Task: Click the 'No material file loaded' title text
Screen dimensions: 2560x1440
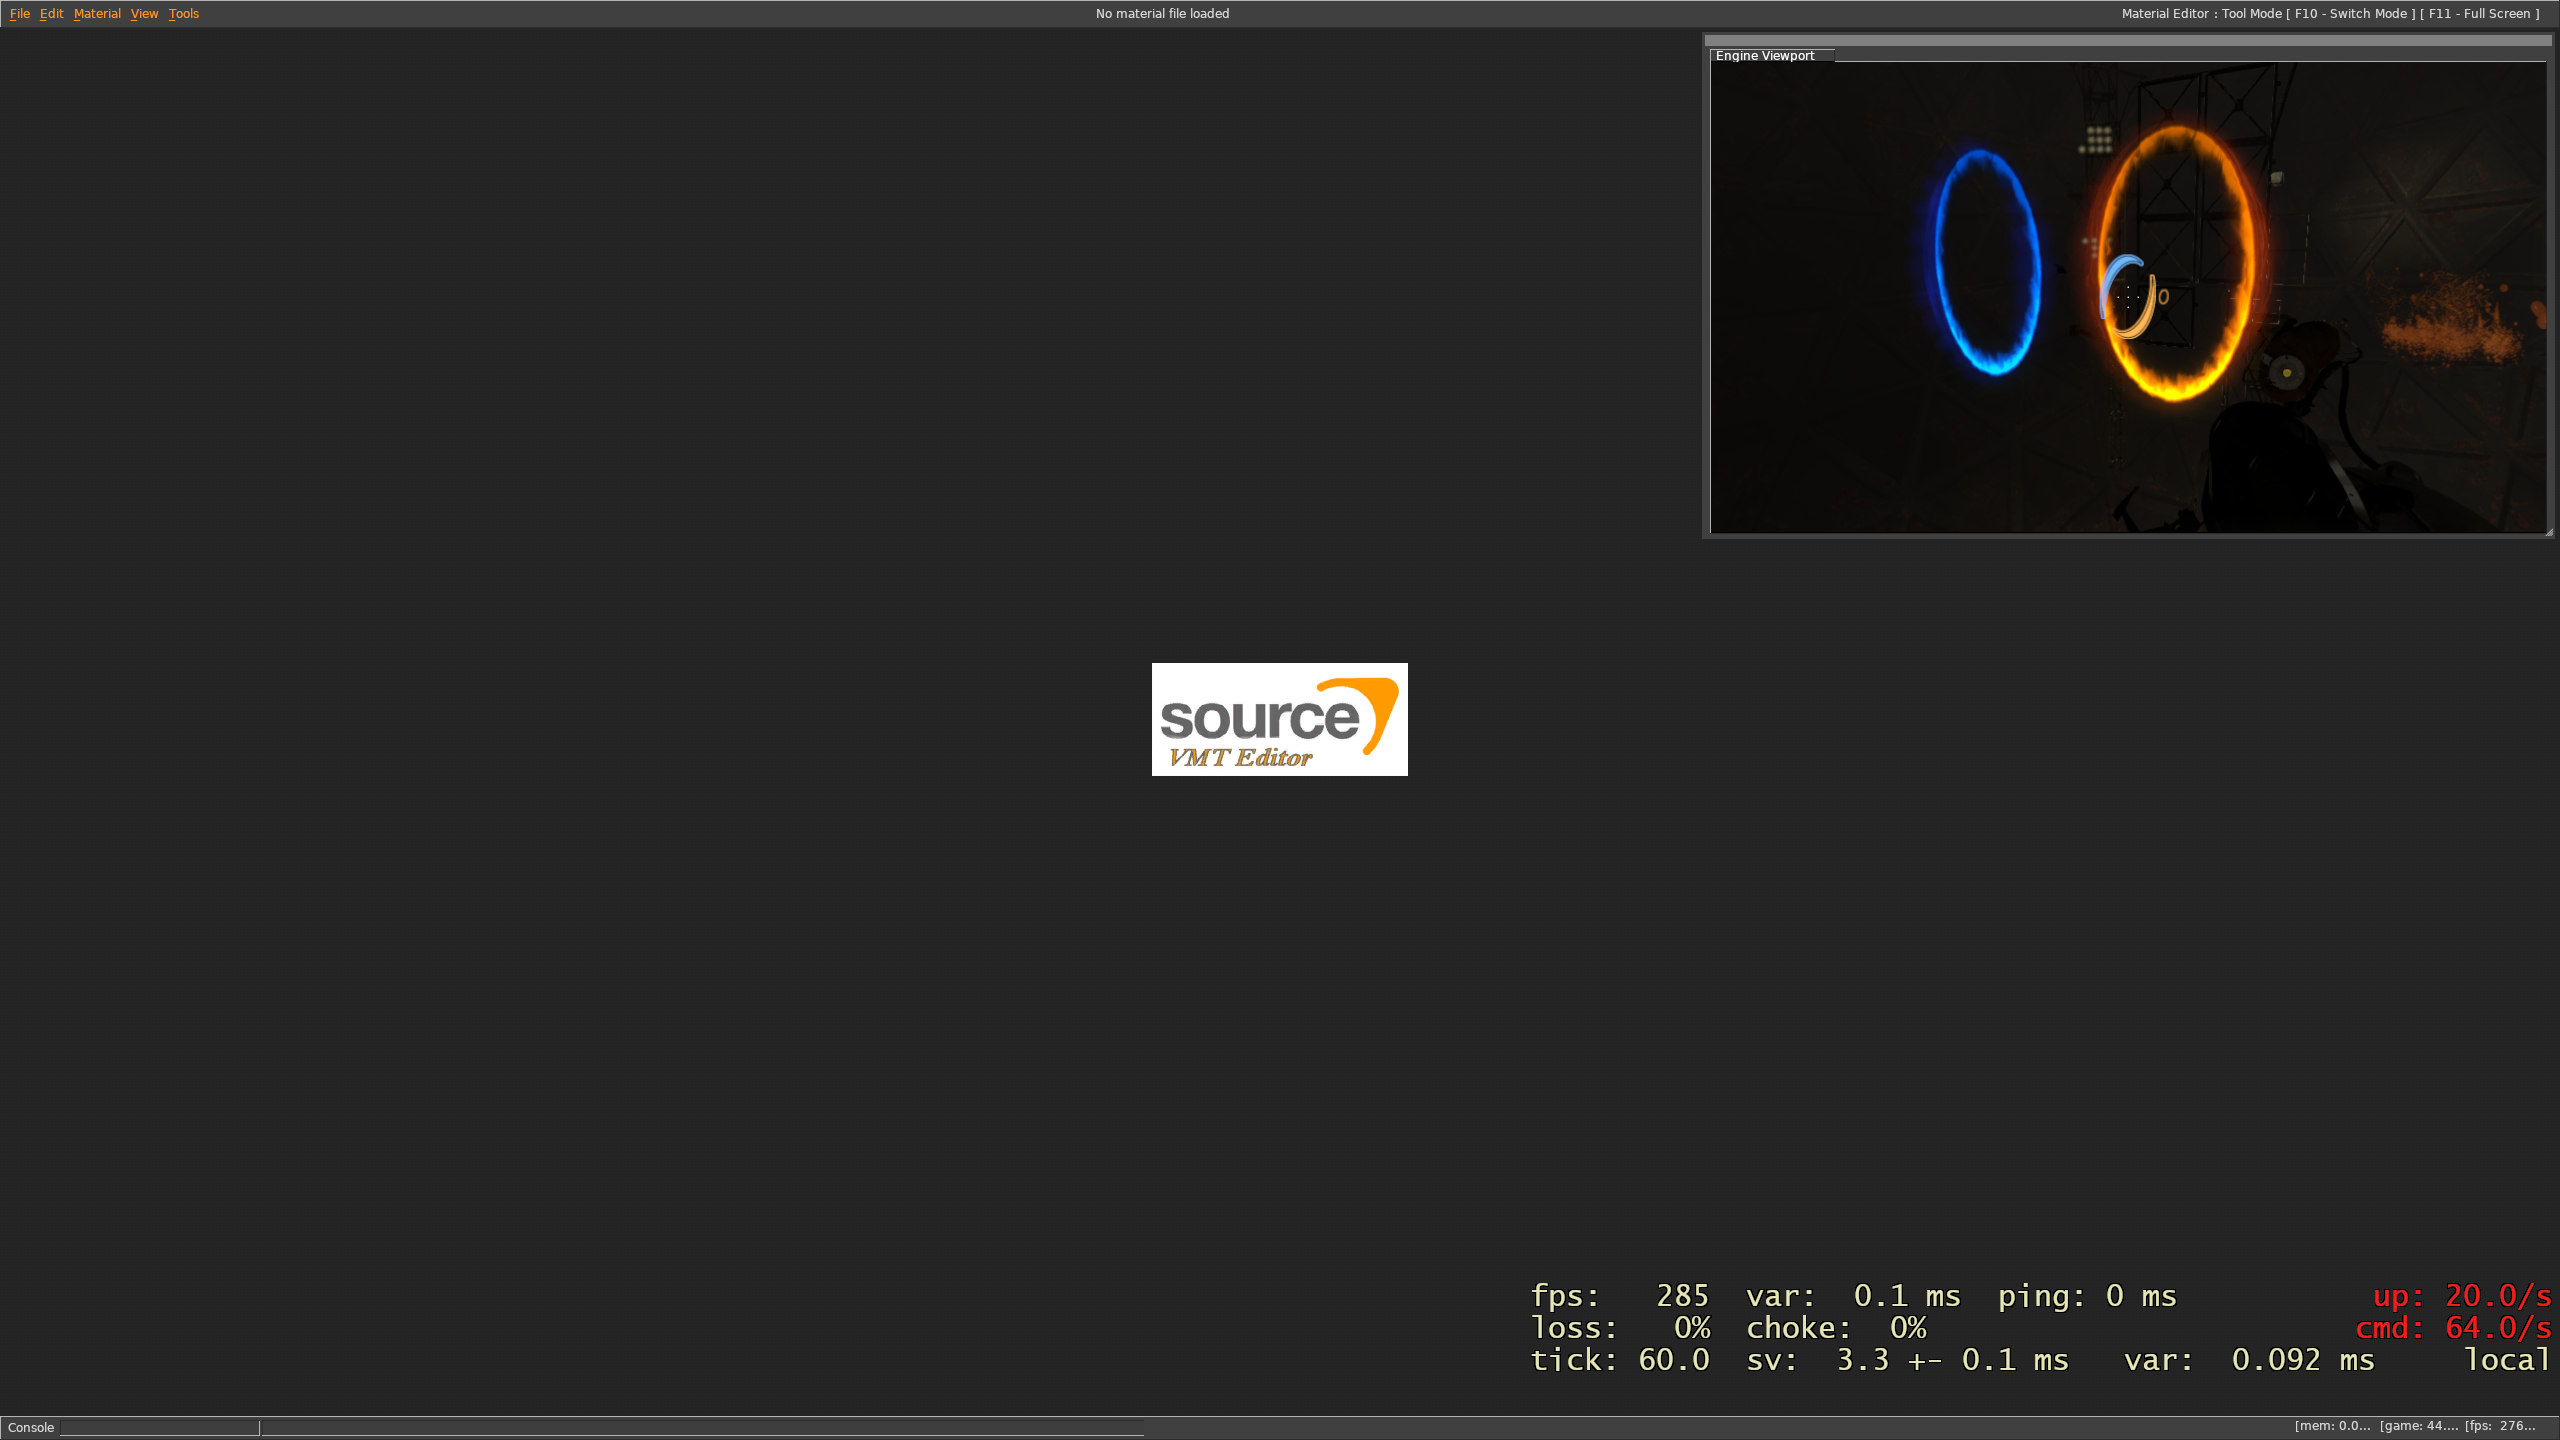Action: pos(1161,13)
